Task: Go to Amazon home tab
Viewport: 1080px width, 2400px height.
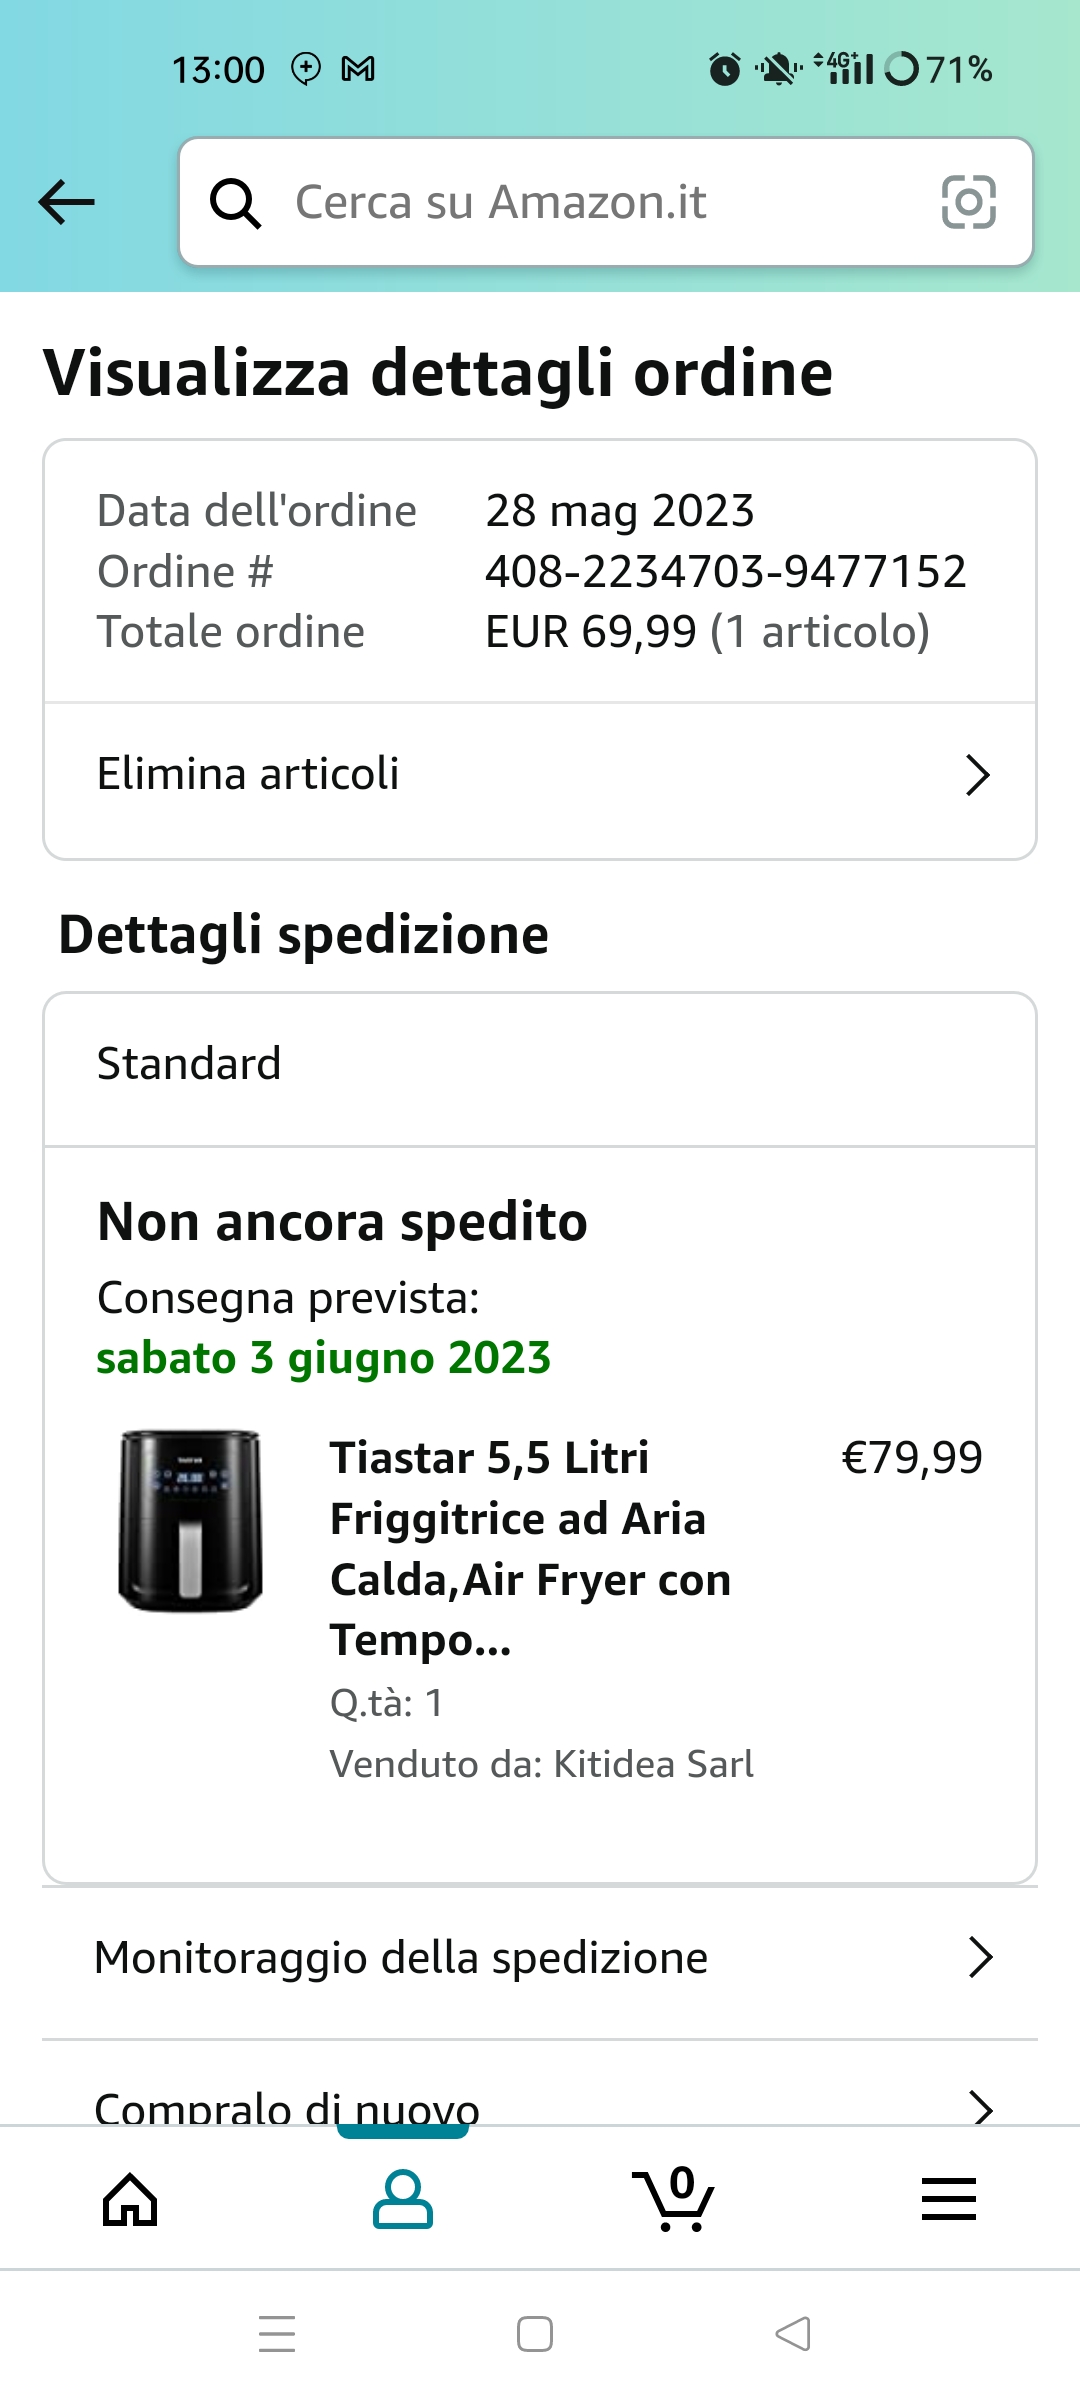Action: (130, 2200)
